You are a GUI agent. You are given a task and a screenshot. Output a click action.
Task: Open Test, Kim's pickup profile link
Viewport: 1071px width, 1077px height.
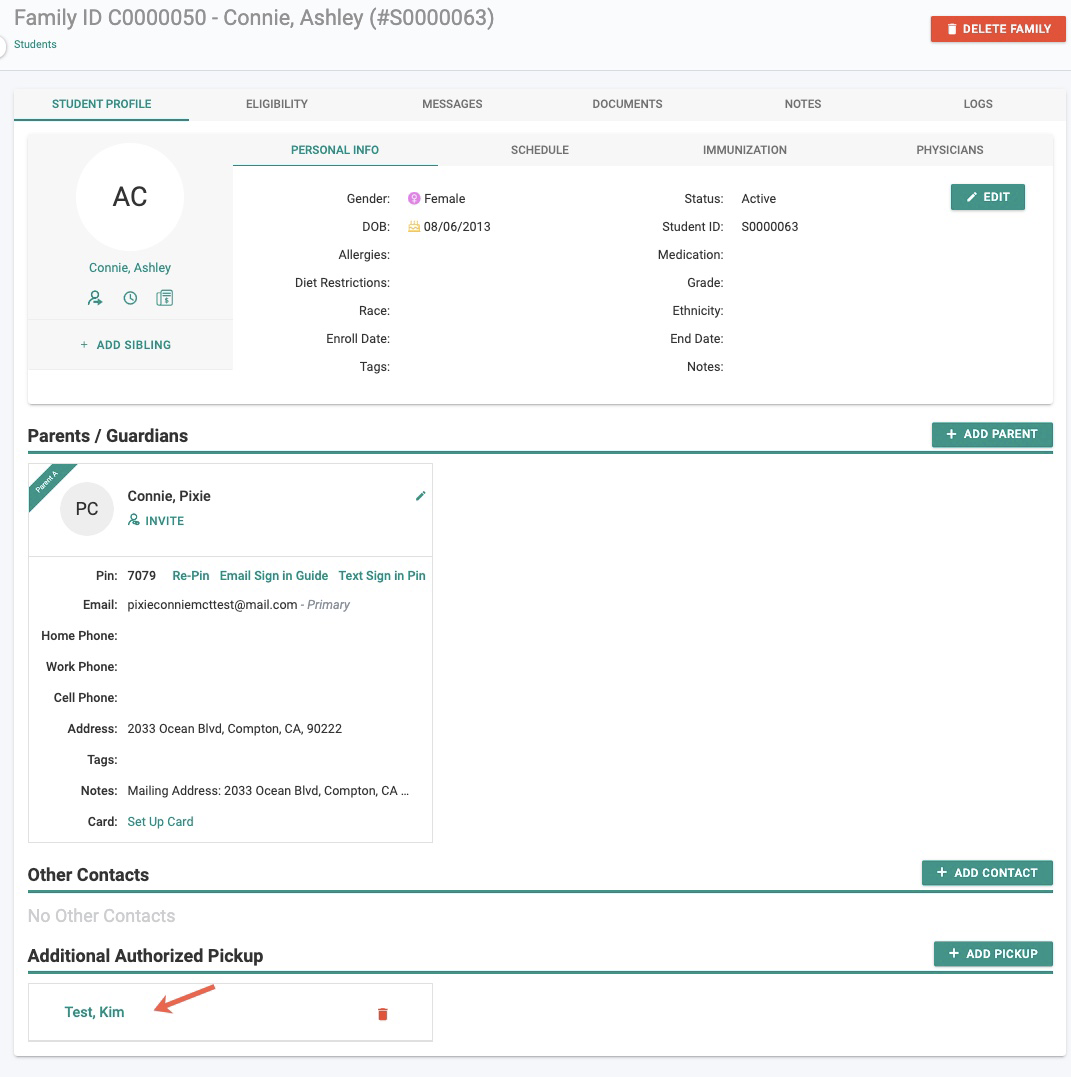(x=94, y=1012)
